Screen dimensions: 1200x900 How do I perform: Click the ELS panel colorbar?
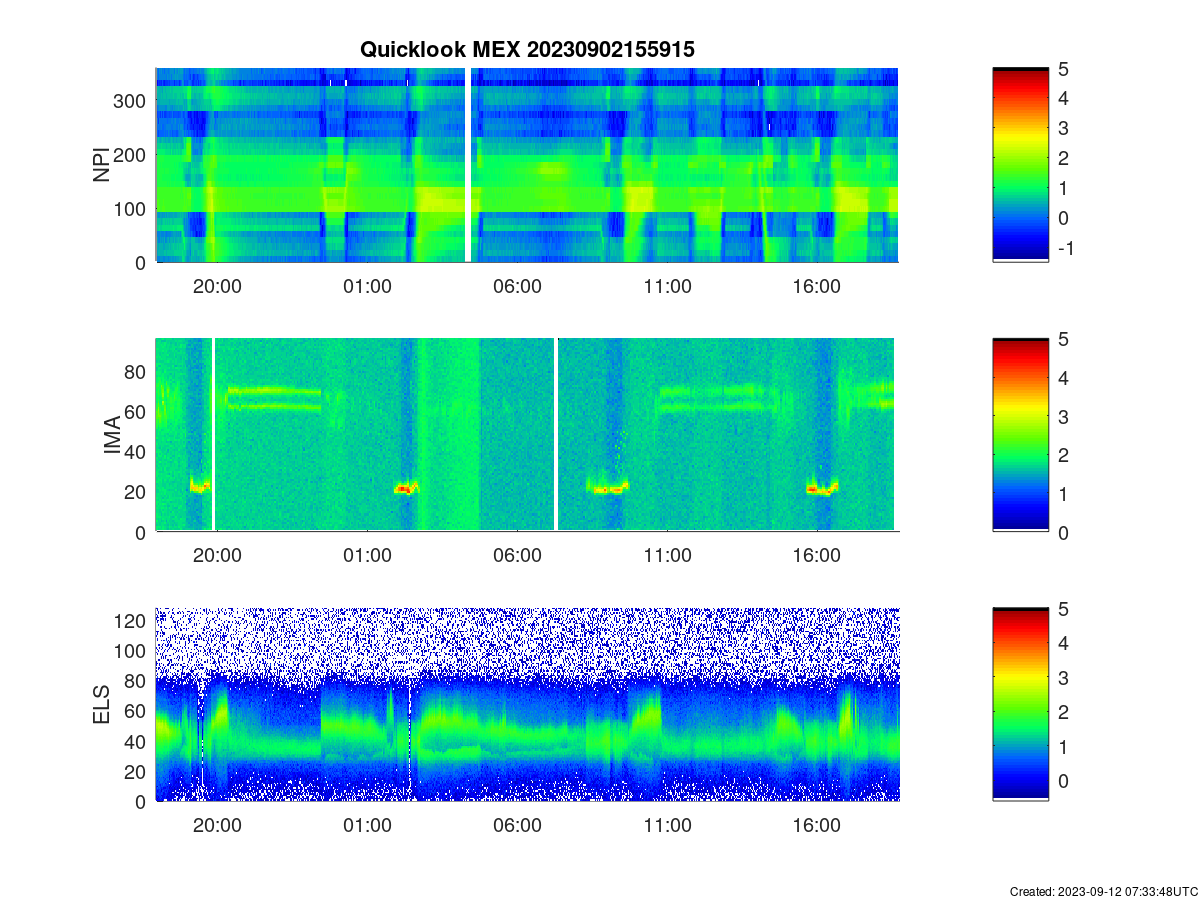coord(1020,704)
